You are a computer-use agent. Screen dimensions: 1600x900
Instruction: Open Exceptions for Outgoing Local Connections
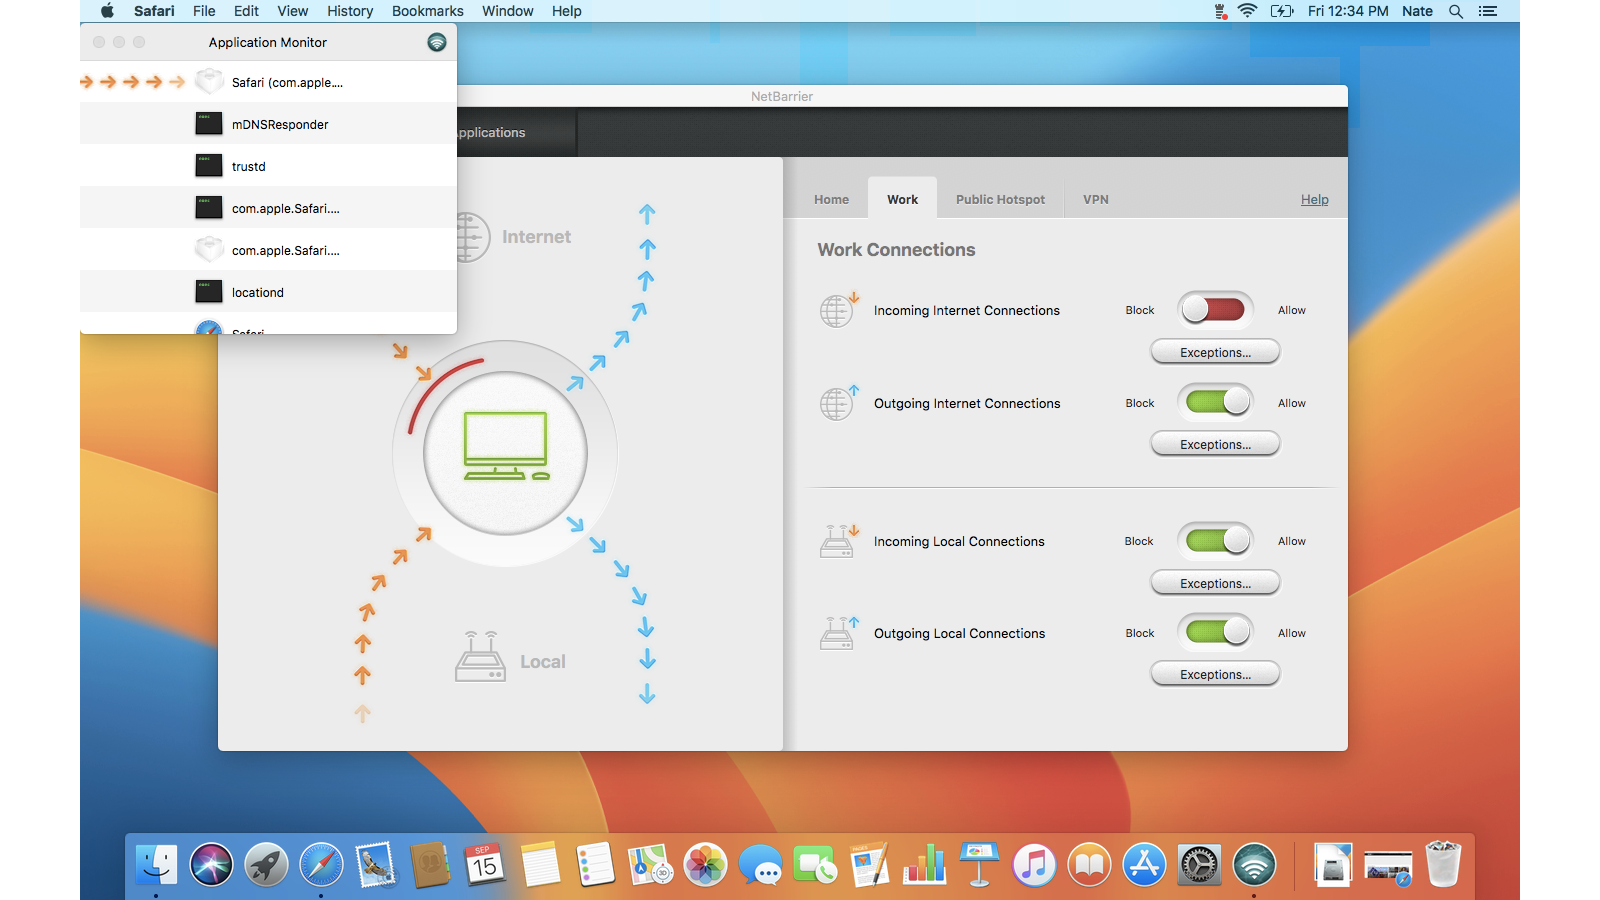pyautogui.click(x=1215, y=674)
